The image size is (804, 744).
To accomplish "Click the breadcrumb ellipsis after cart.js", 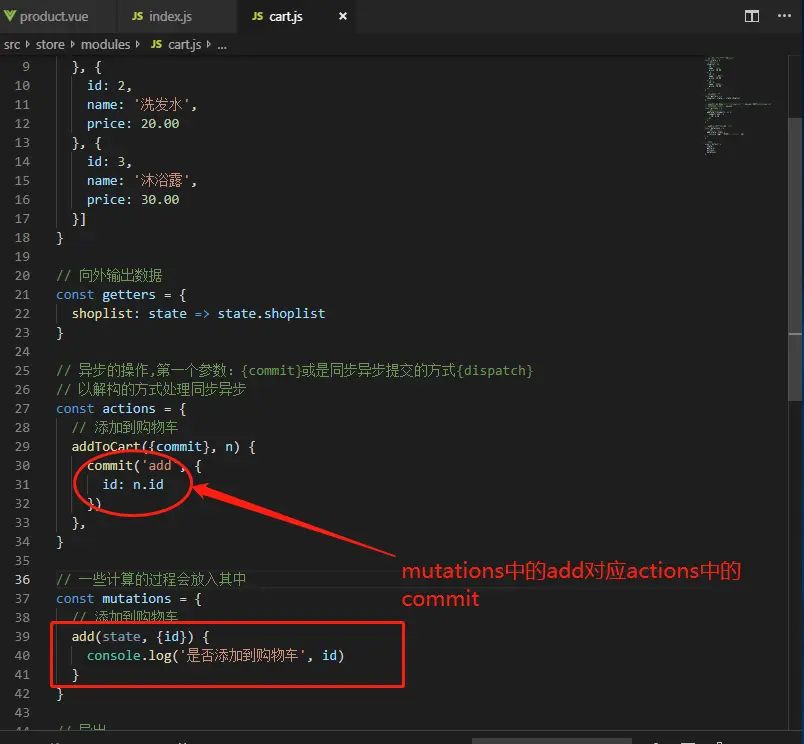I will (222, 45).
